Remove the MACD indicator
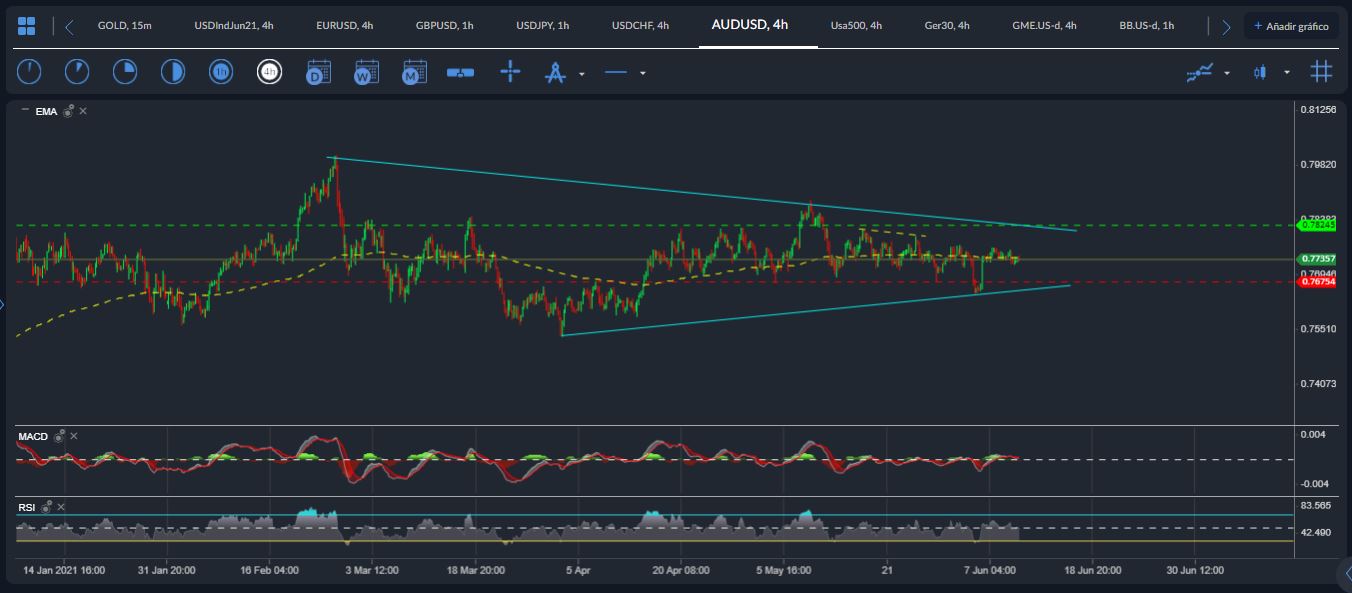 (74, 436)
